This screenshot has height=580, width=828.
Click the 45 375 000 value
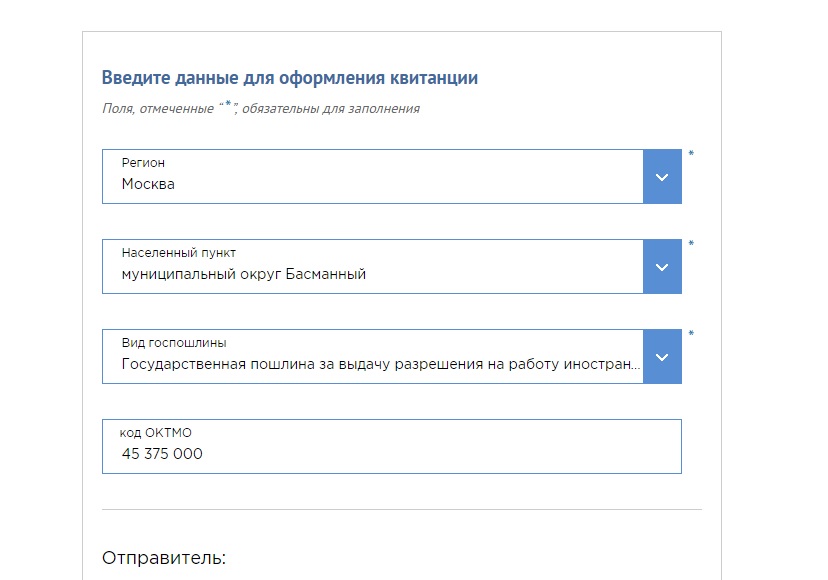click(x=162, y=454)
